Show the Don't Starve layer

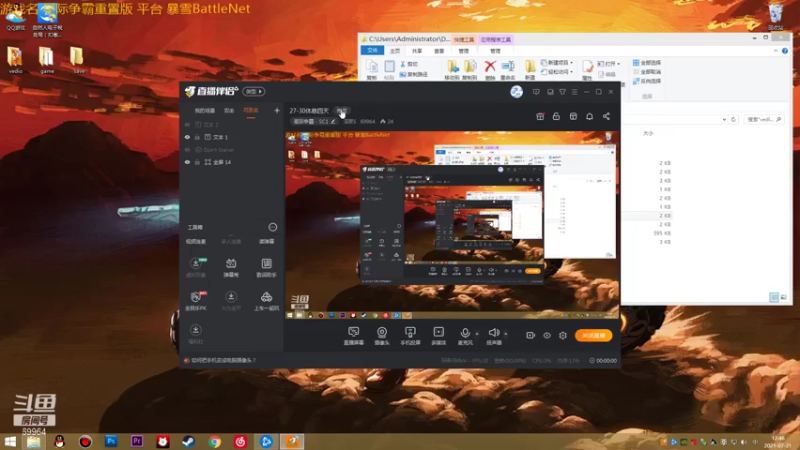tap(187, 150)
